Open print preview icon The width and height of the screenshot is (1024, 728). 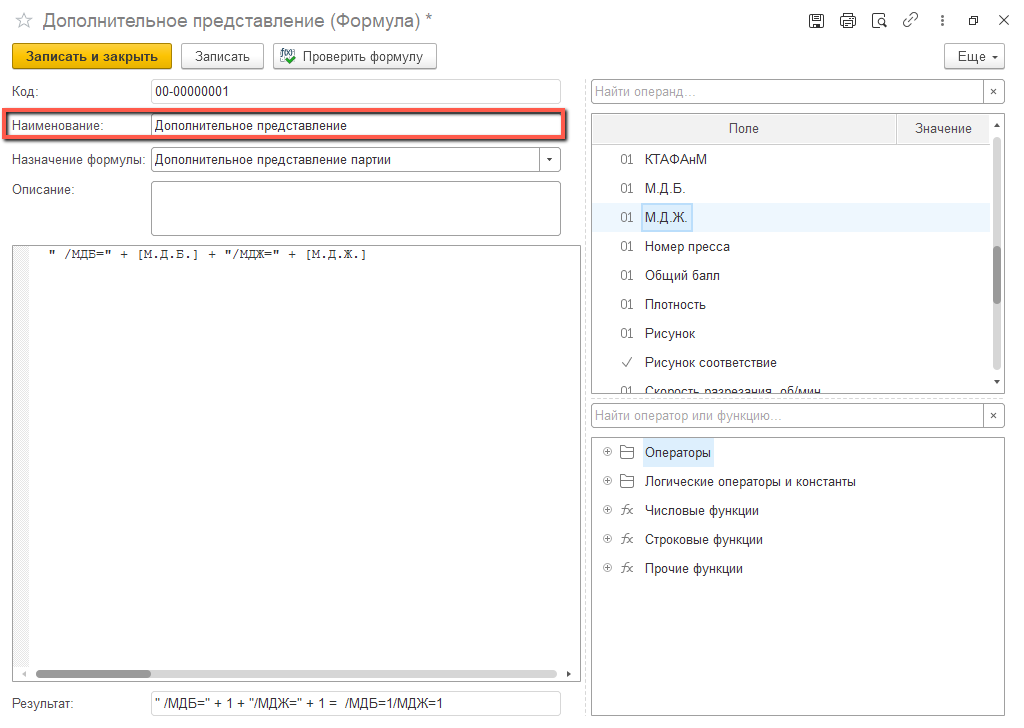[x=879, y=20]
